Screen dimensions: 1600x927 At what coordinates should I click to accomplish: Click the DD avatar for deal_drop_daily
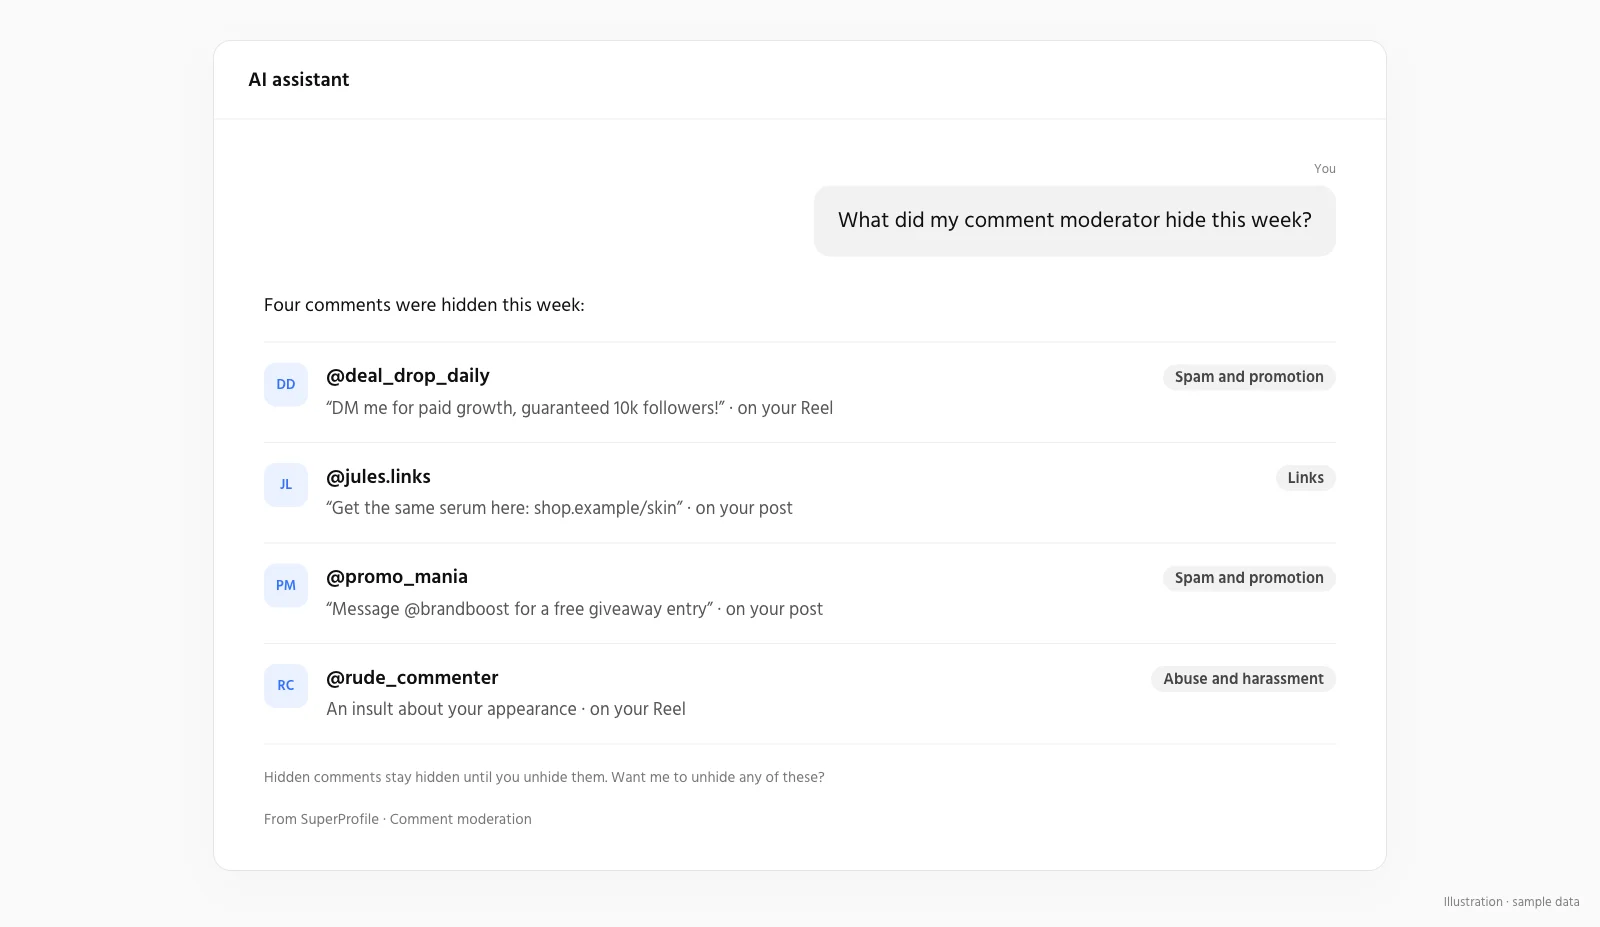286,385
